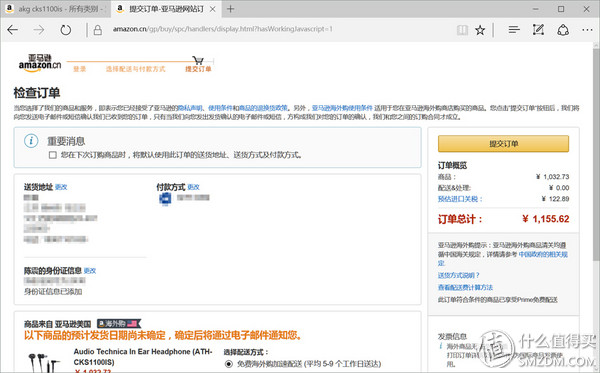This screenshot has width=600, height=373.
Task: Click 更改 next to 身份证信息
Action: tap(90, 271)
